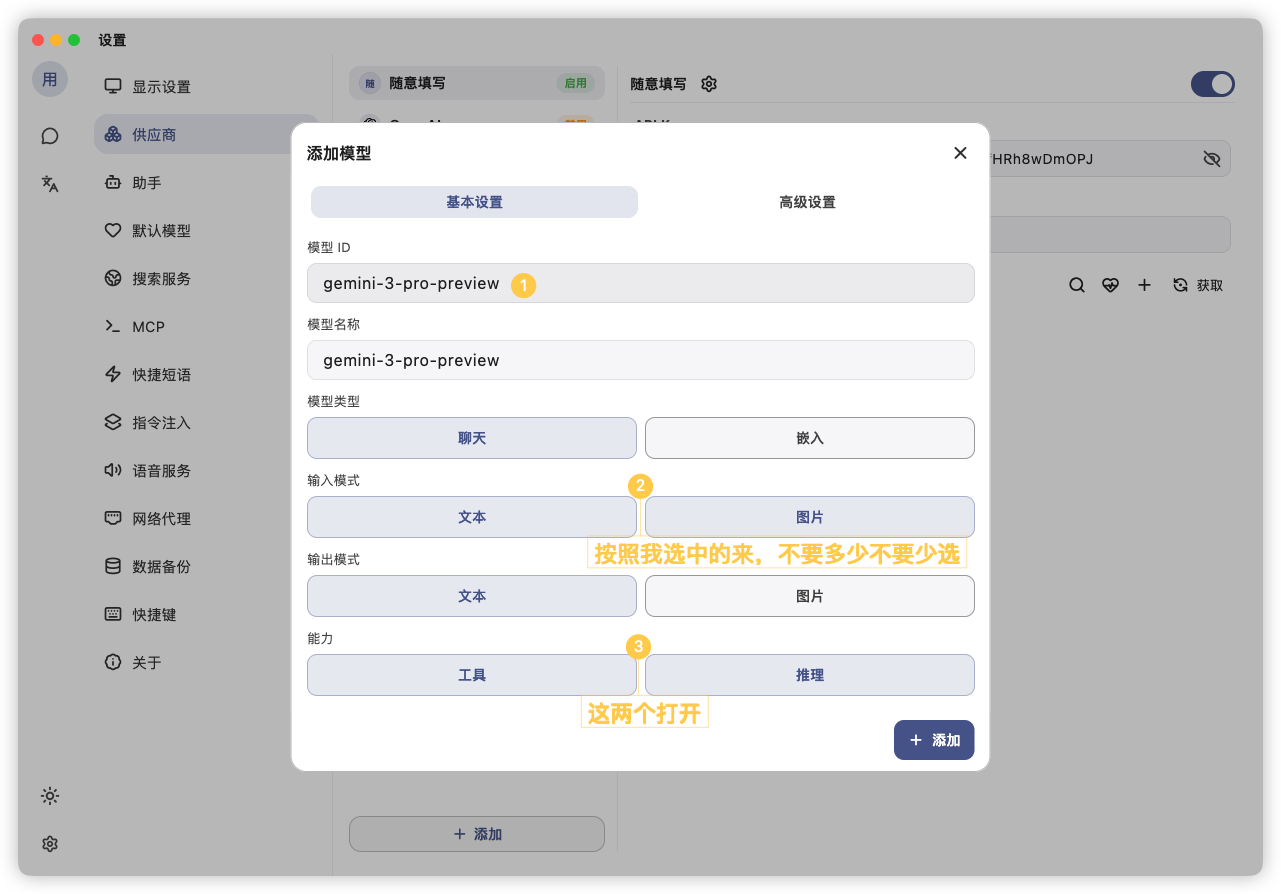This screenshot has height=894, width=1281.
Task: Enable the 工具 capability option
Action: 471,675
